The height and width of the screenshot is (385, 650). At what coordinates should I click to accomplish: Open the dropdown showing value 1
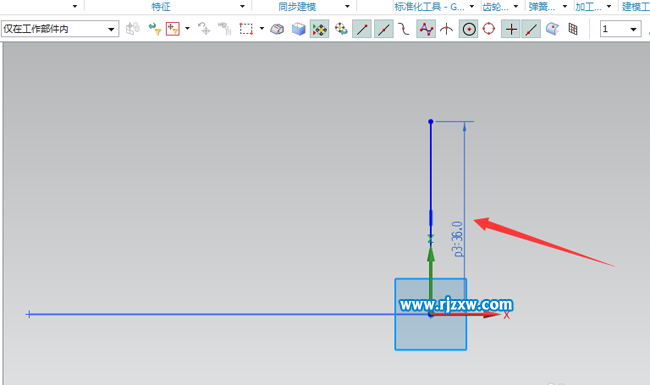click(620, 29)
